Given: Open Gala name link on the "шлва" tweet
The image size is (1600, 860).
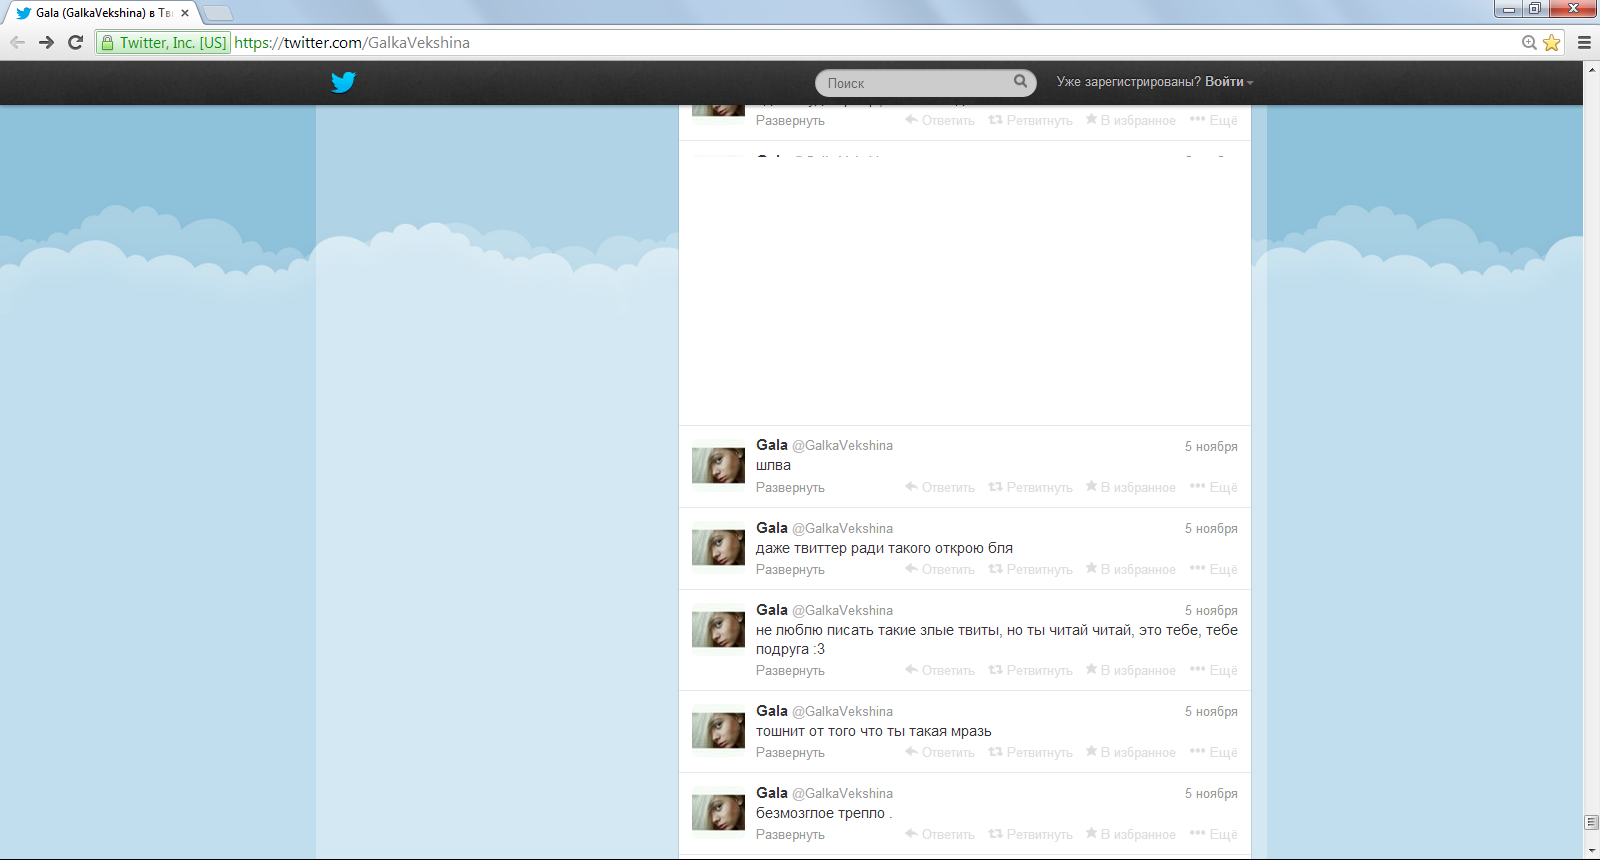Looking at the screenshot, I should [x=772, y=445].
